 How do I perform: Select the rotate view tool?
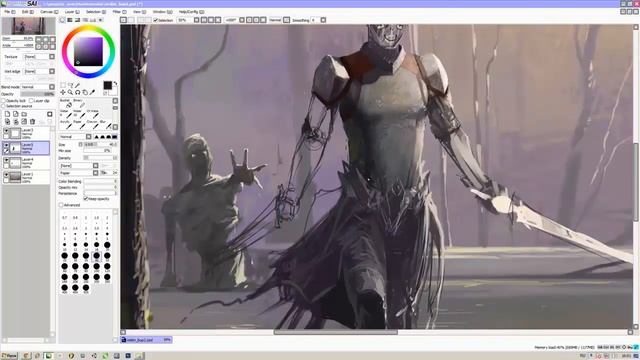coord(78,93)
